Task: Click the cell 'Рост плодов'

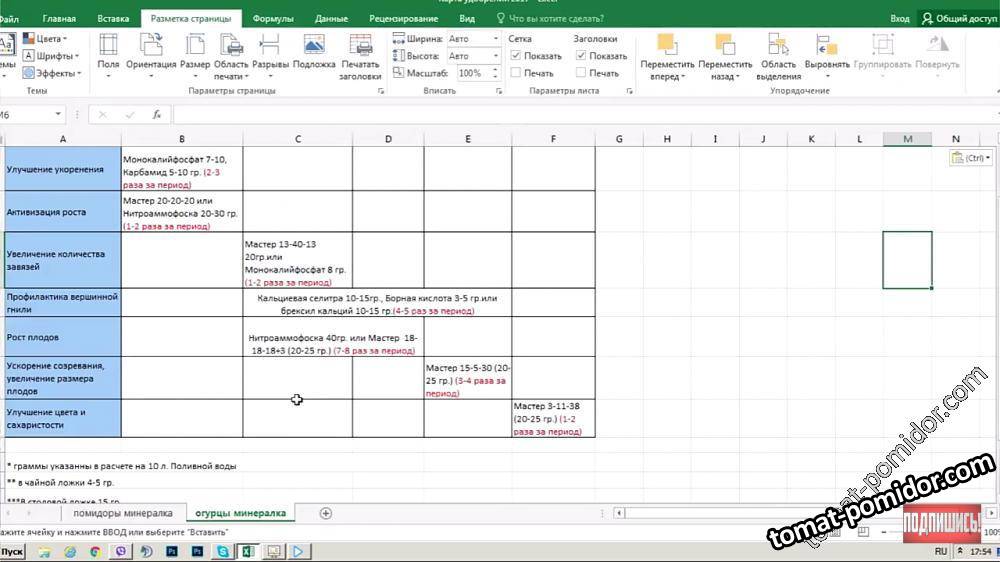Action: (x=62, y=337)
